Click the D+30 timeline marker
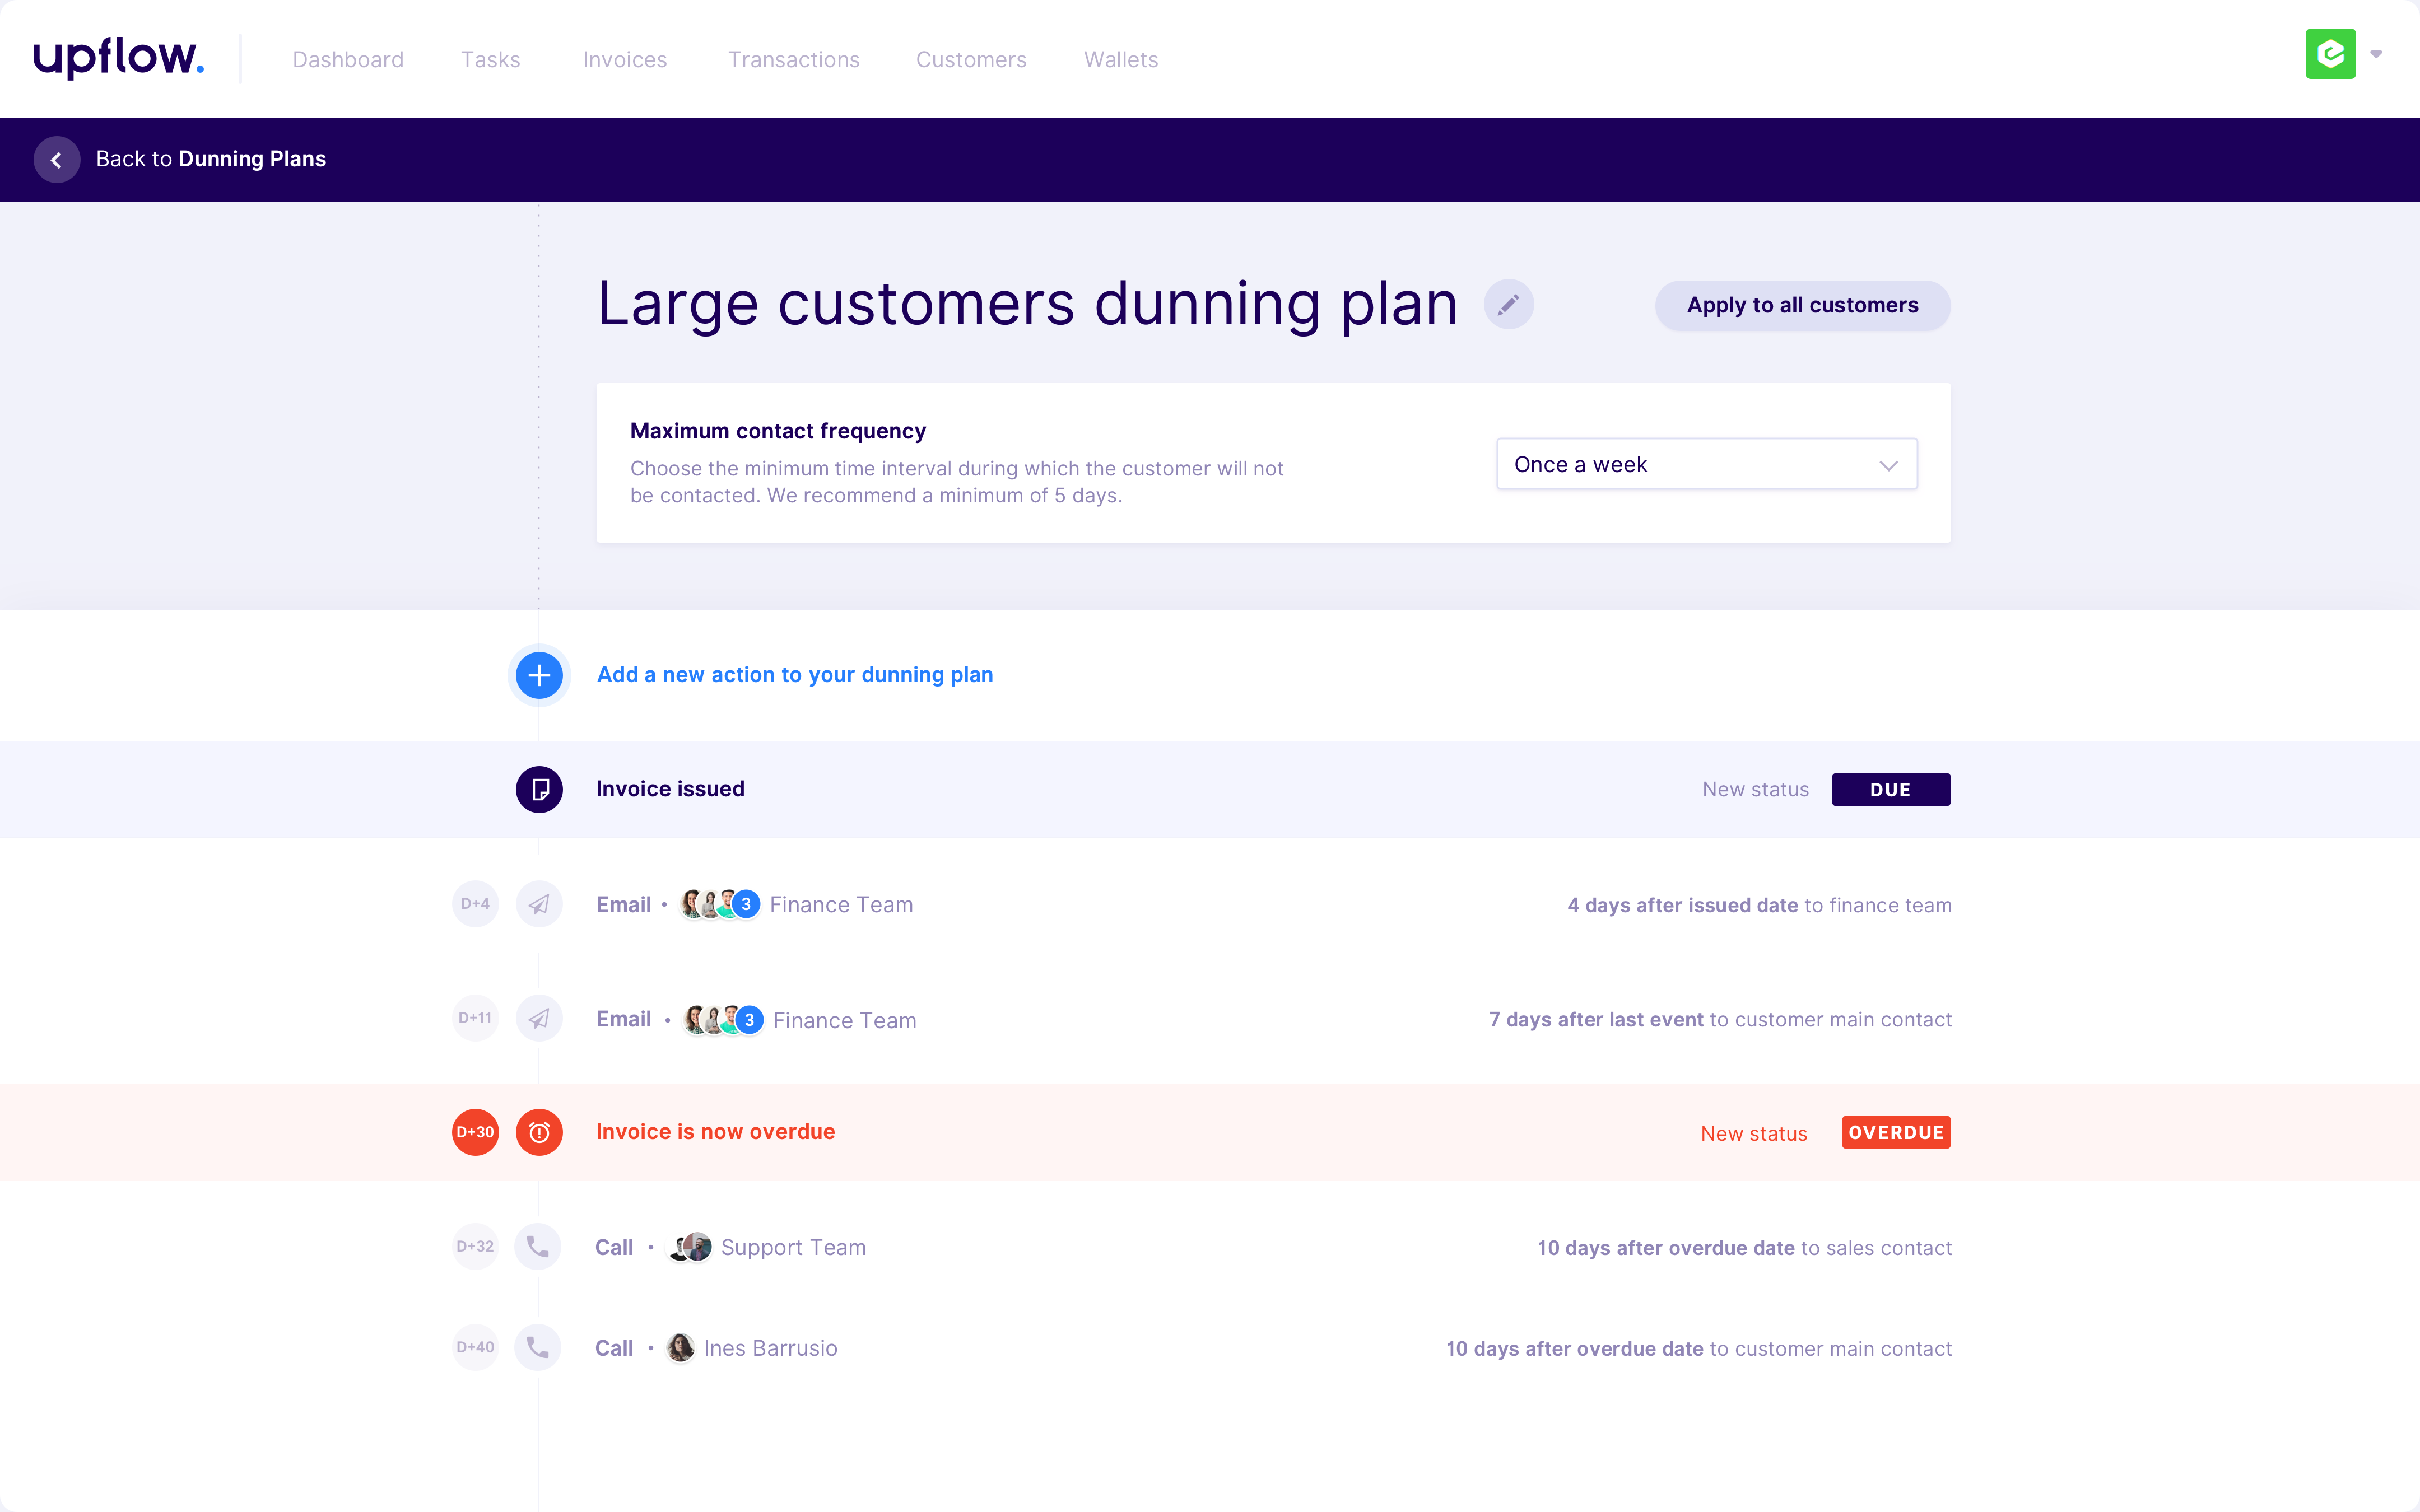The image size is (2420, 1512). click(475, 1132)
